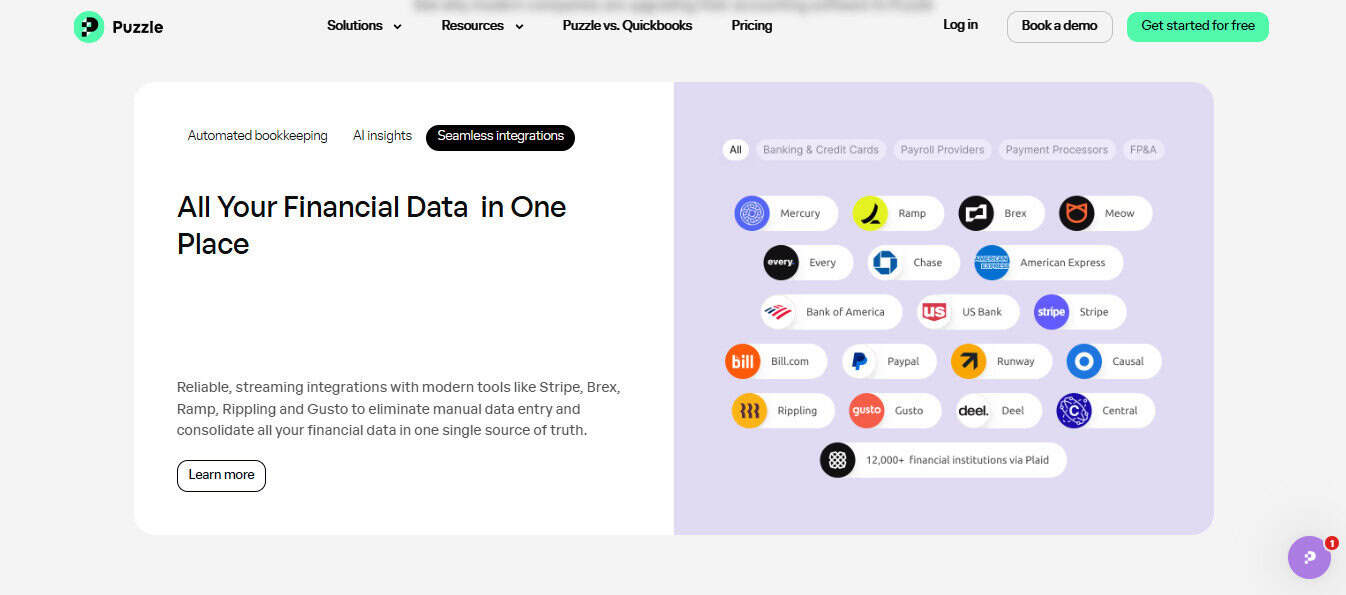Viewport: 1346px width, 595px height.
Task: Click the Mercury logo icon
Action: [752, 213]
